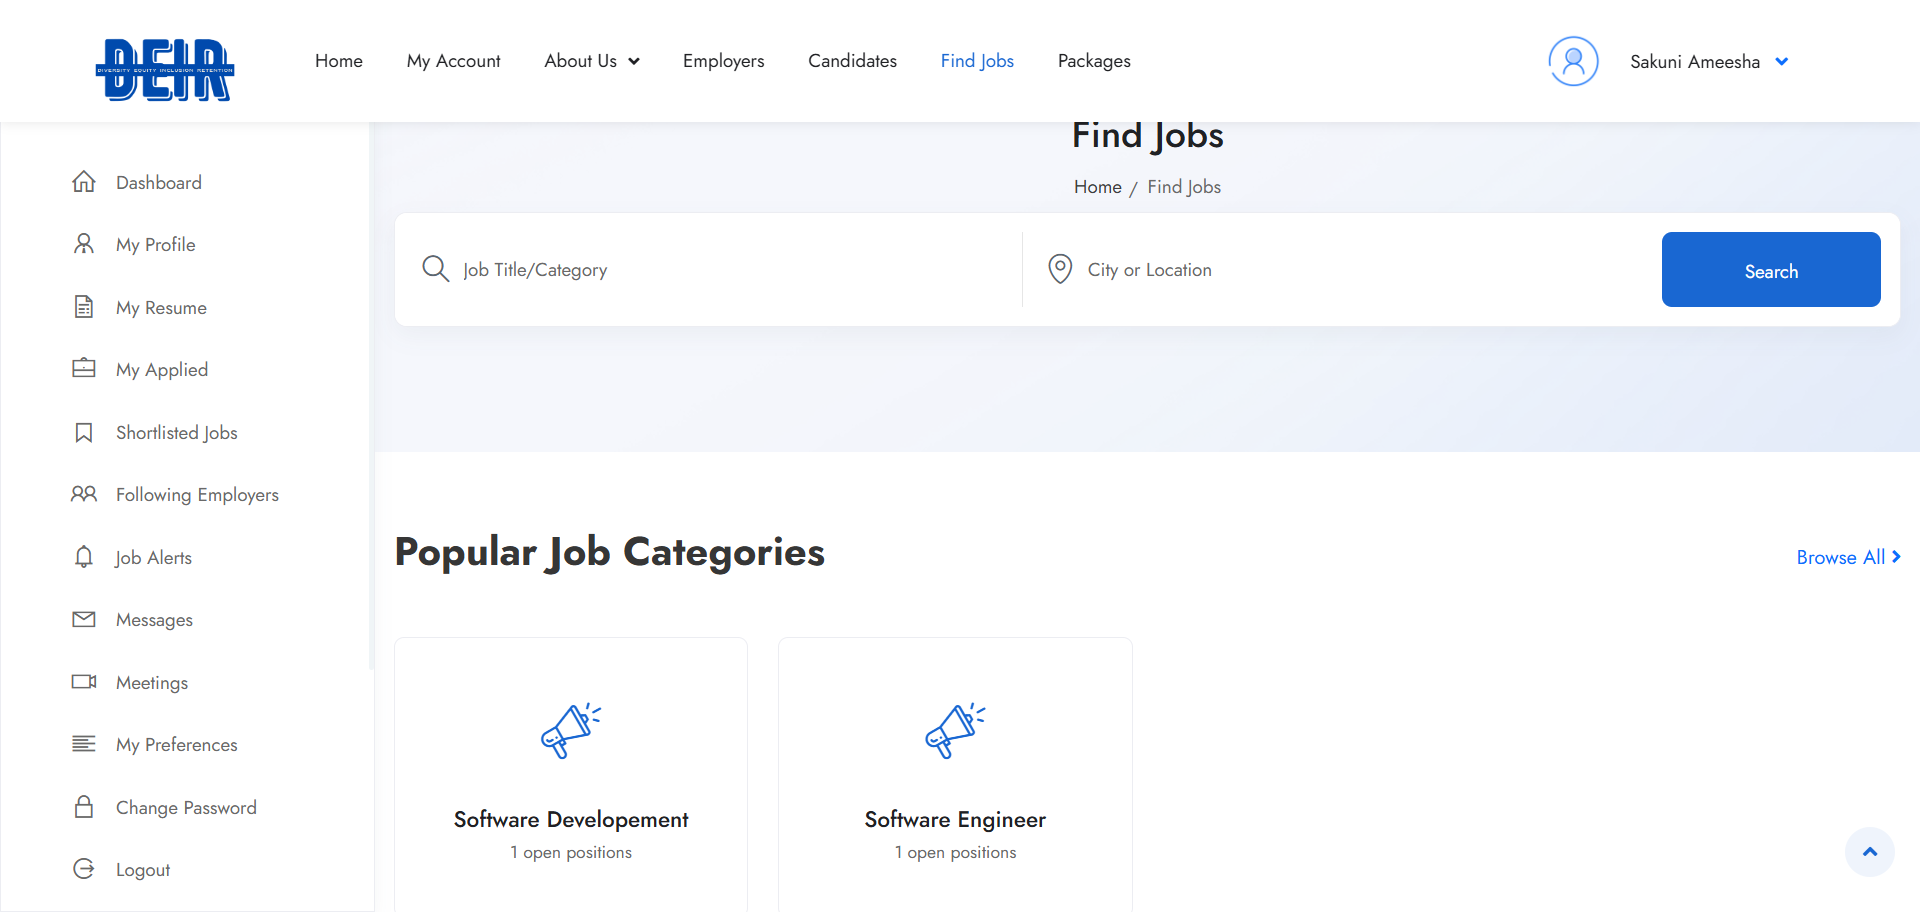The height and width of the screenshot is (912, 1920).
Task: Click the blue Search button
Action: pyautogui.click(x=1771, y=270)
